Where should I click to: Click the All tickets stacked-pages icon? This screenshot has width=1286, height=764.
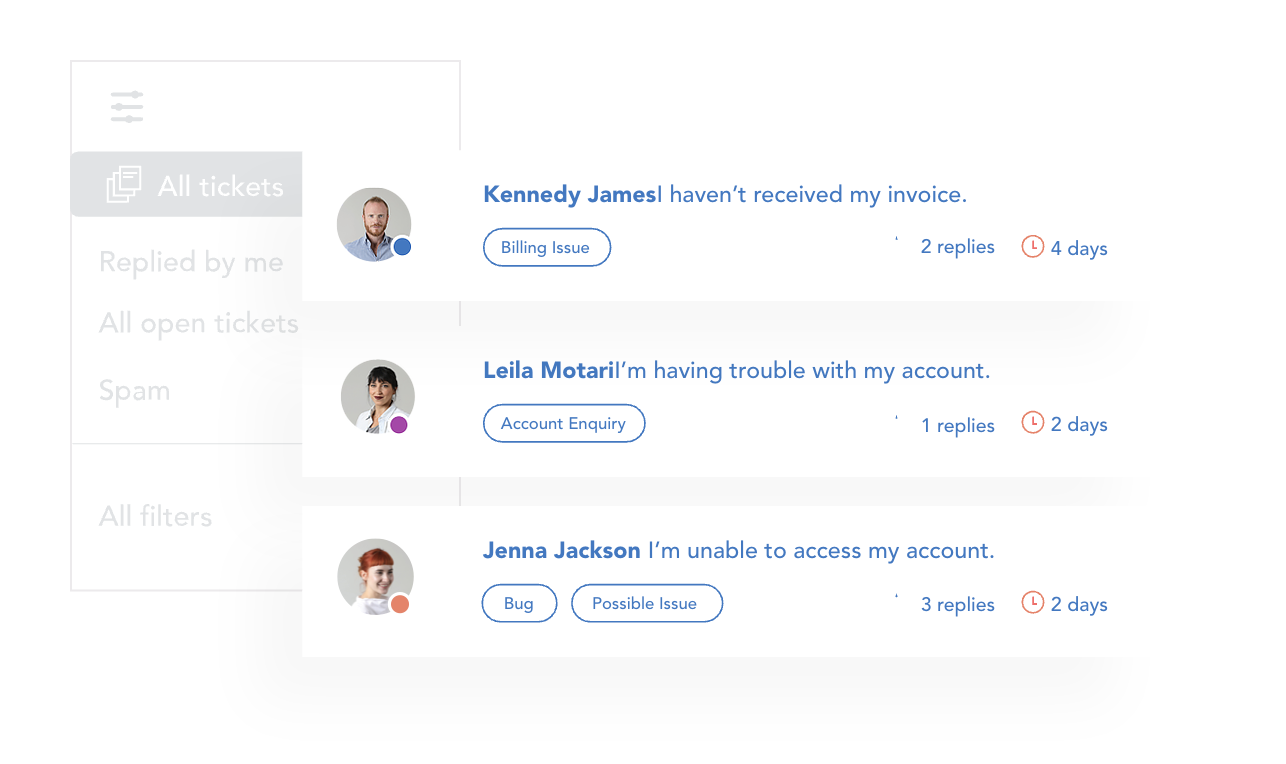(124, 185)
